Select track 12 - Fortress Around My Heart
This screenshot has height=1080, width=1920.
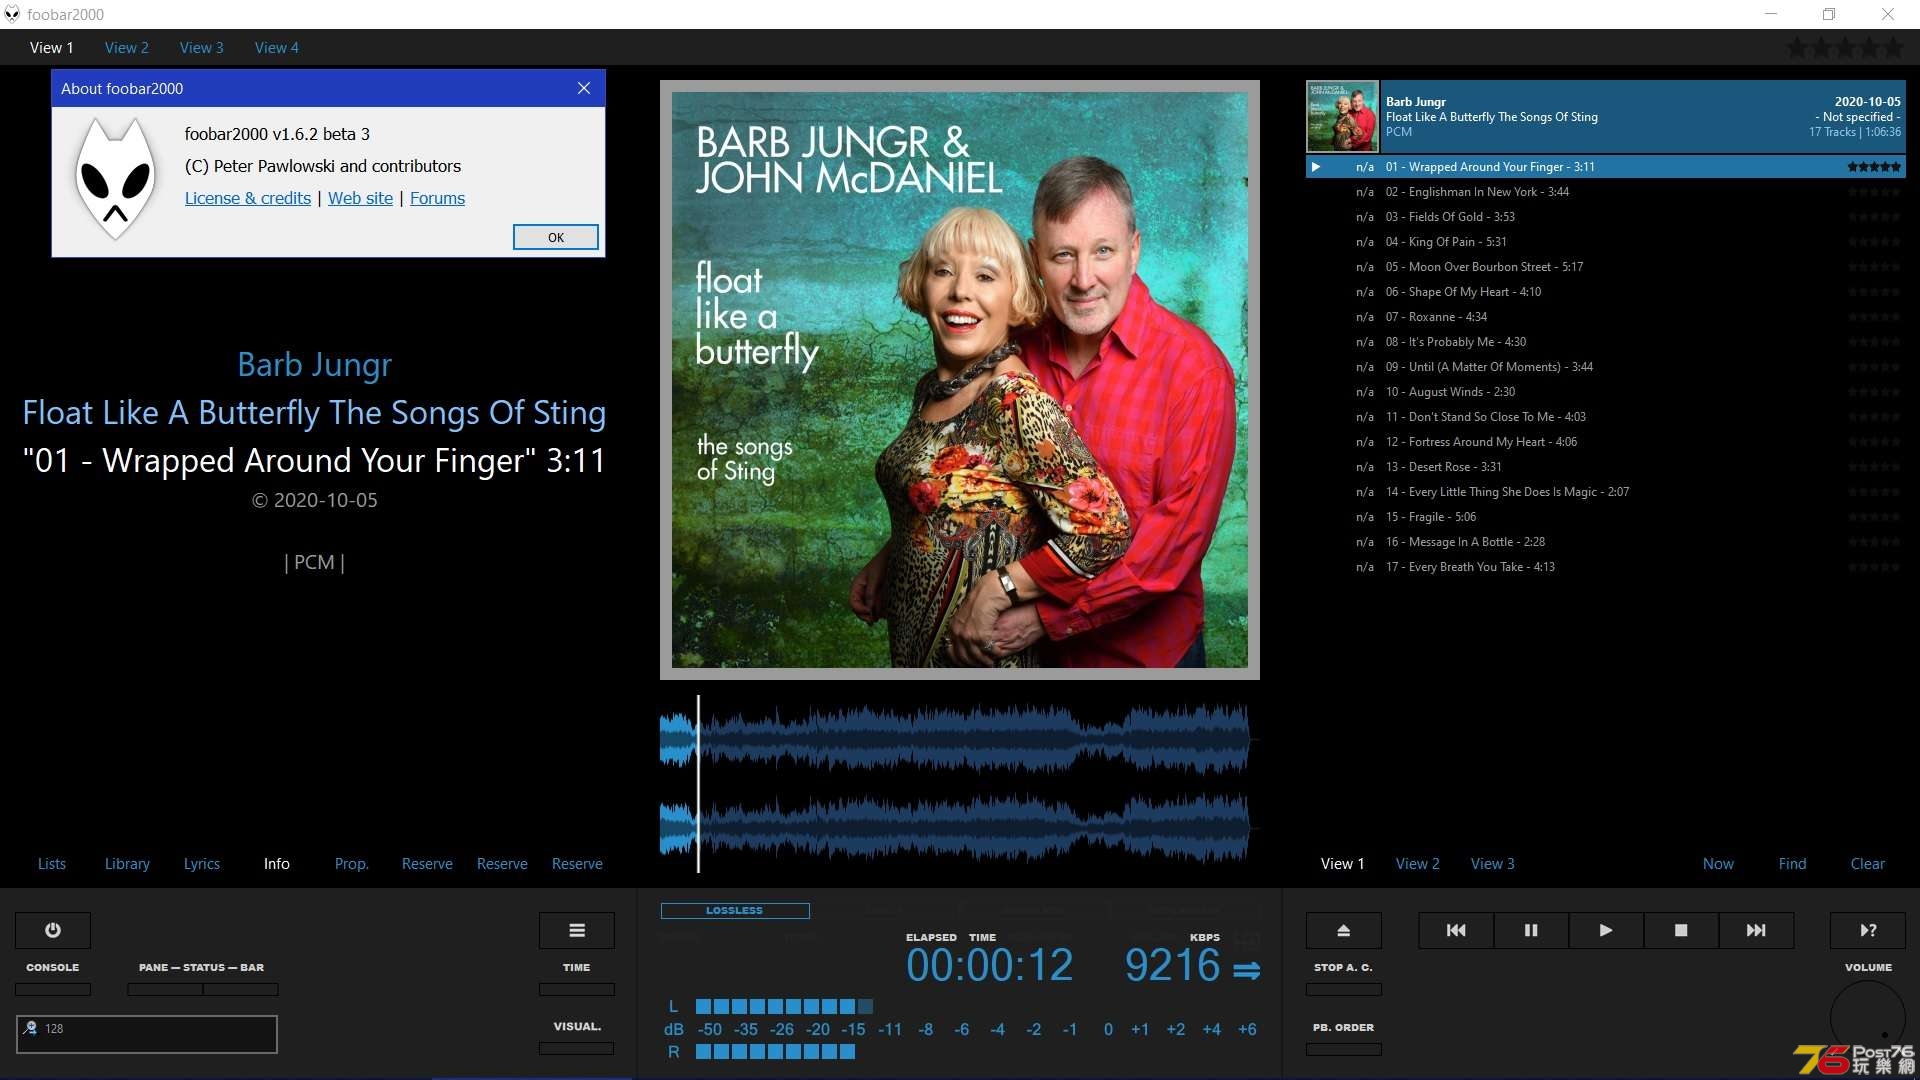1606,442
